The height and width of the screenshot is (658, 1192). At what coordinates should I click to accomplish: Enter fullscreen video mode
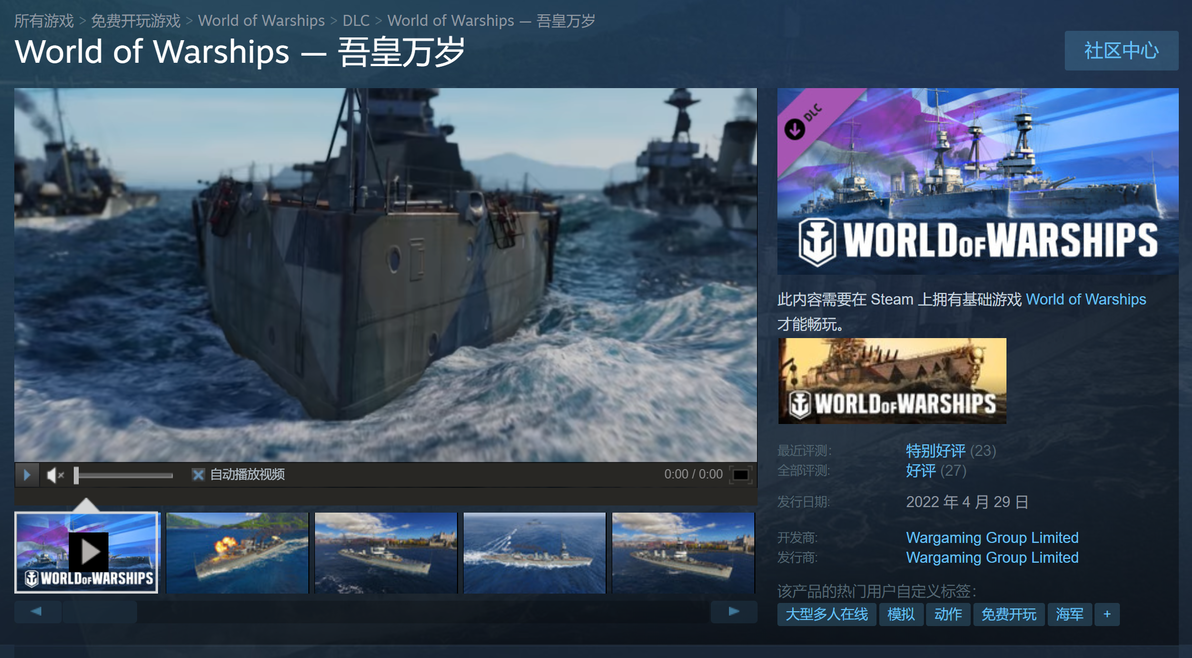740,475
